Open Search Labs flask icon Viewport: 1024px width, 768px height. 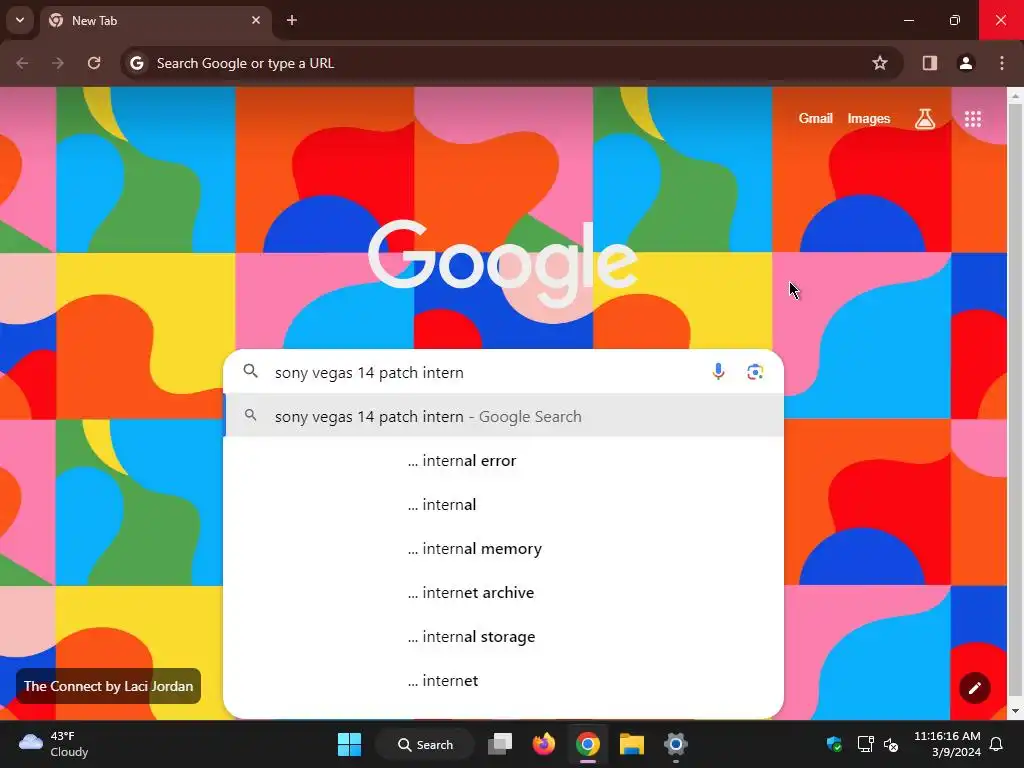tap(925, 118)
